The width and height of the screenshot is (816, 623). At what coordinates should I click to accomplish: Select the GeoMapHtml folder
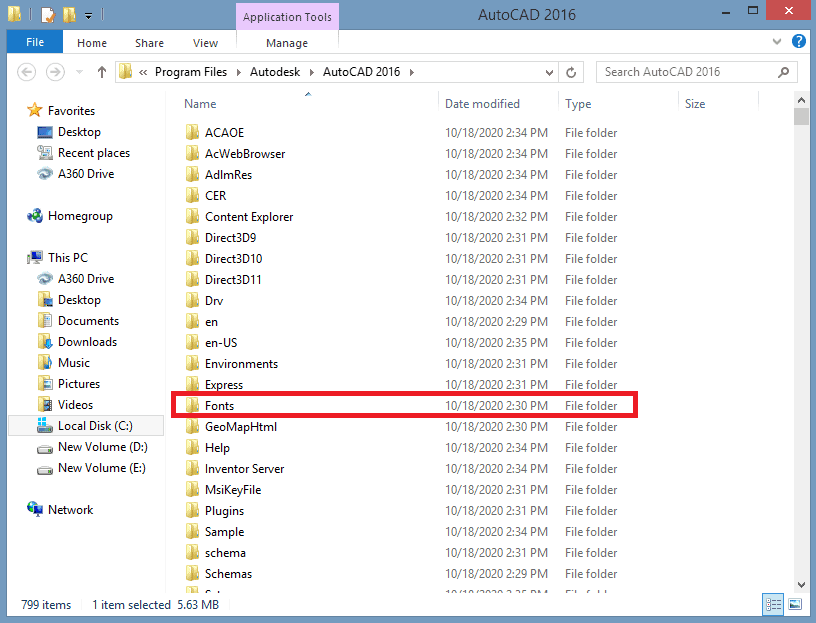[241, 427]
